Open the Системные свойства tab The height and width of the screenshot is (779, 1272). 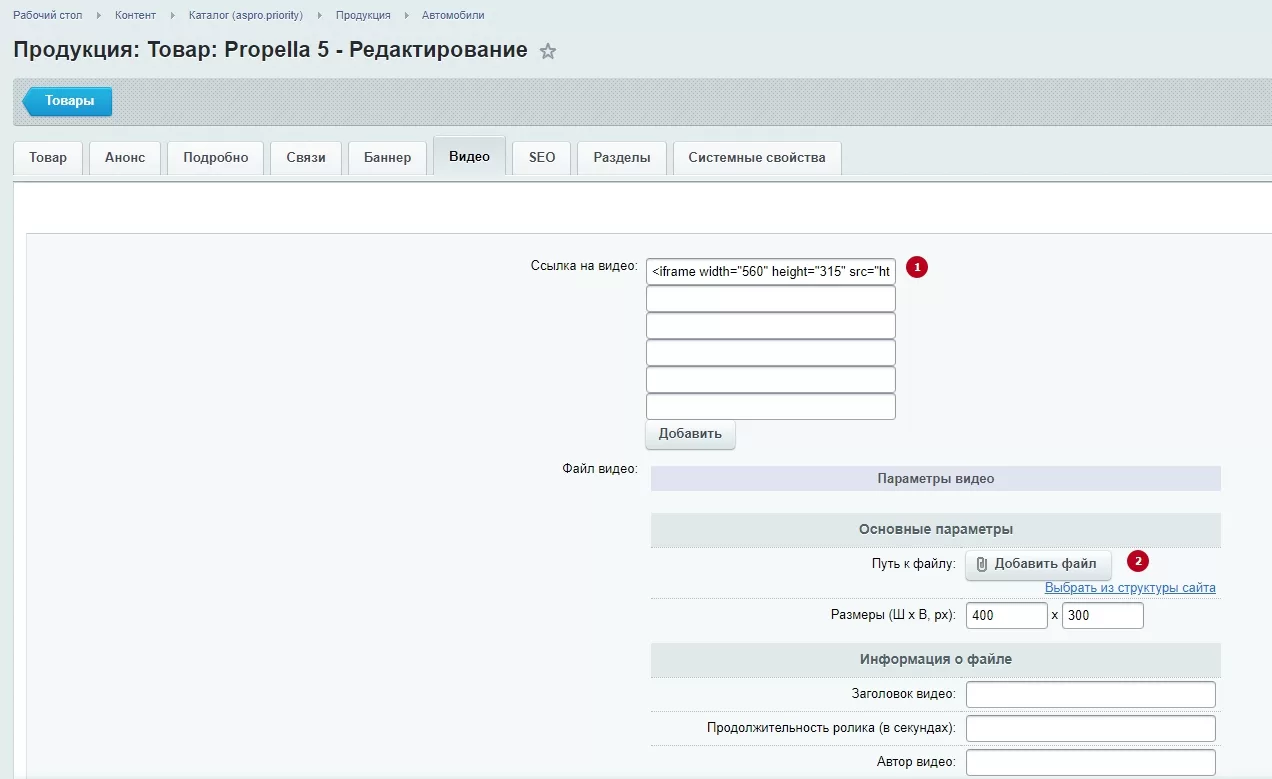(757, 158)
